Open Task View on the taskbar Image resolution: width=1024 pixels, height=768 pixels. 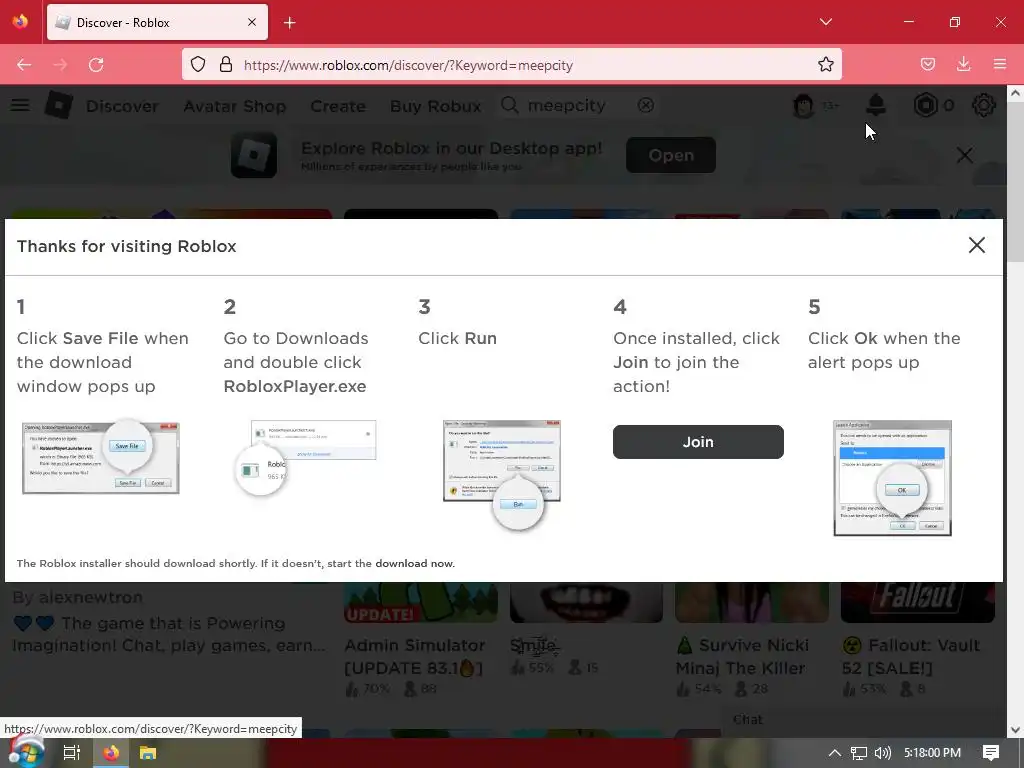coord(71,752)
